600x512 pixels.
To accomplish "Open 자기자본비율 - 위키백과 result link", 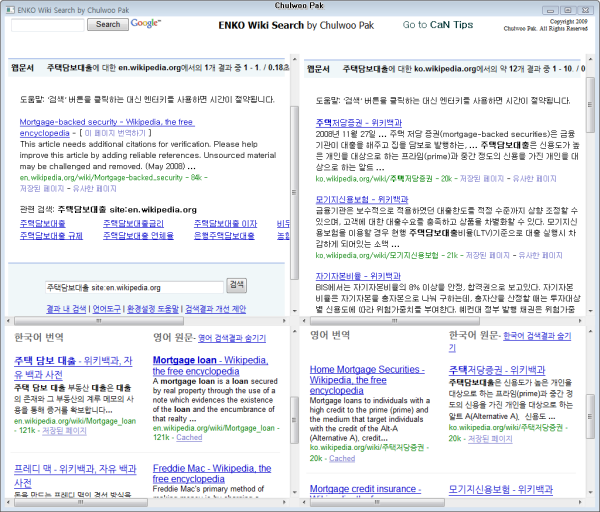I will [x=358, y=276].
